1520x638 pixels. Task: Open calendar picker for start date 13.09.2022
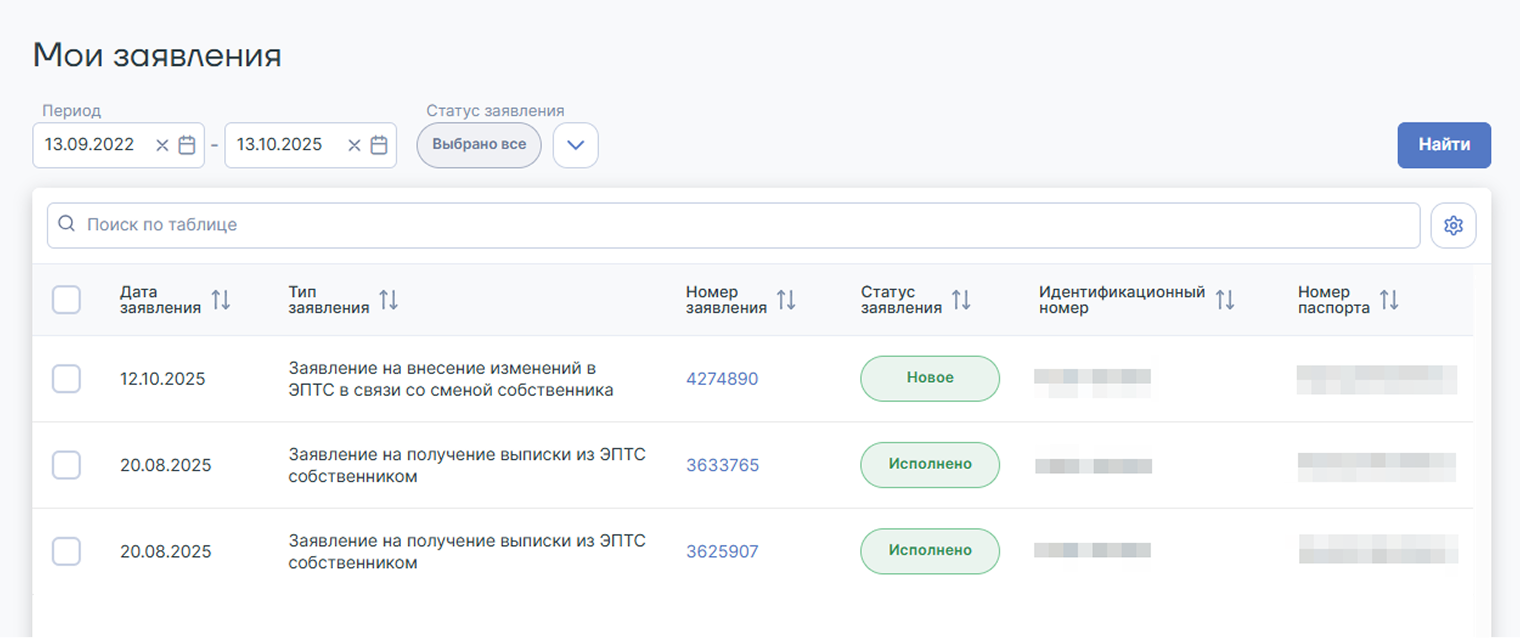click(x=186, y=145)
